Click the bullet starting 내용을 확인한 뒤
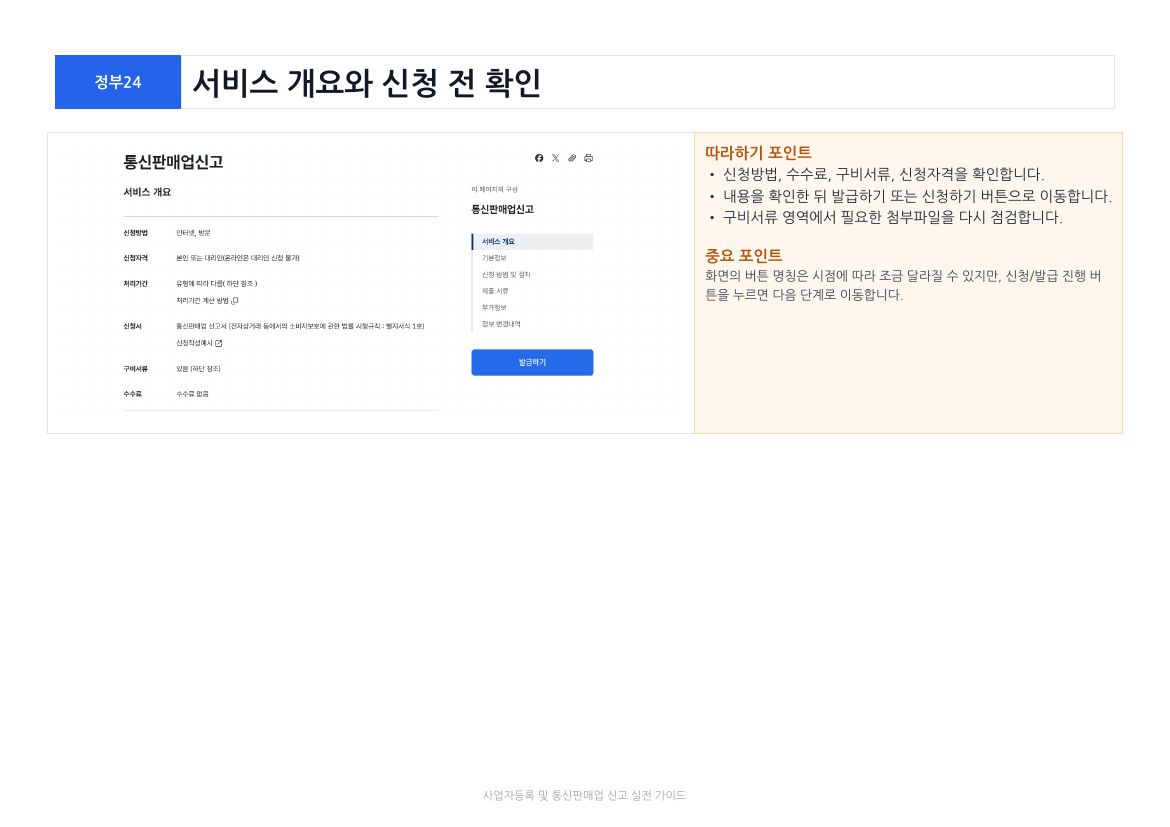This screenshot has width=1170, height=827. click(917, 196)
